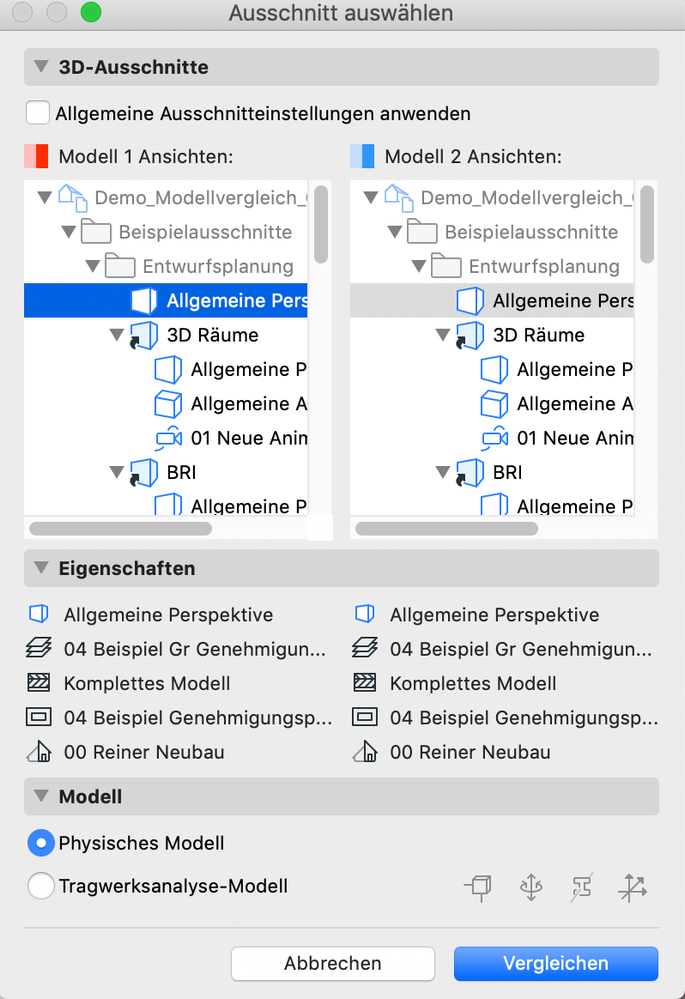Click the 01 Neue Animation camera icon in Modell 1
This screenshot has width=685, height=999.
[x=168, y=438]
